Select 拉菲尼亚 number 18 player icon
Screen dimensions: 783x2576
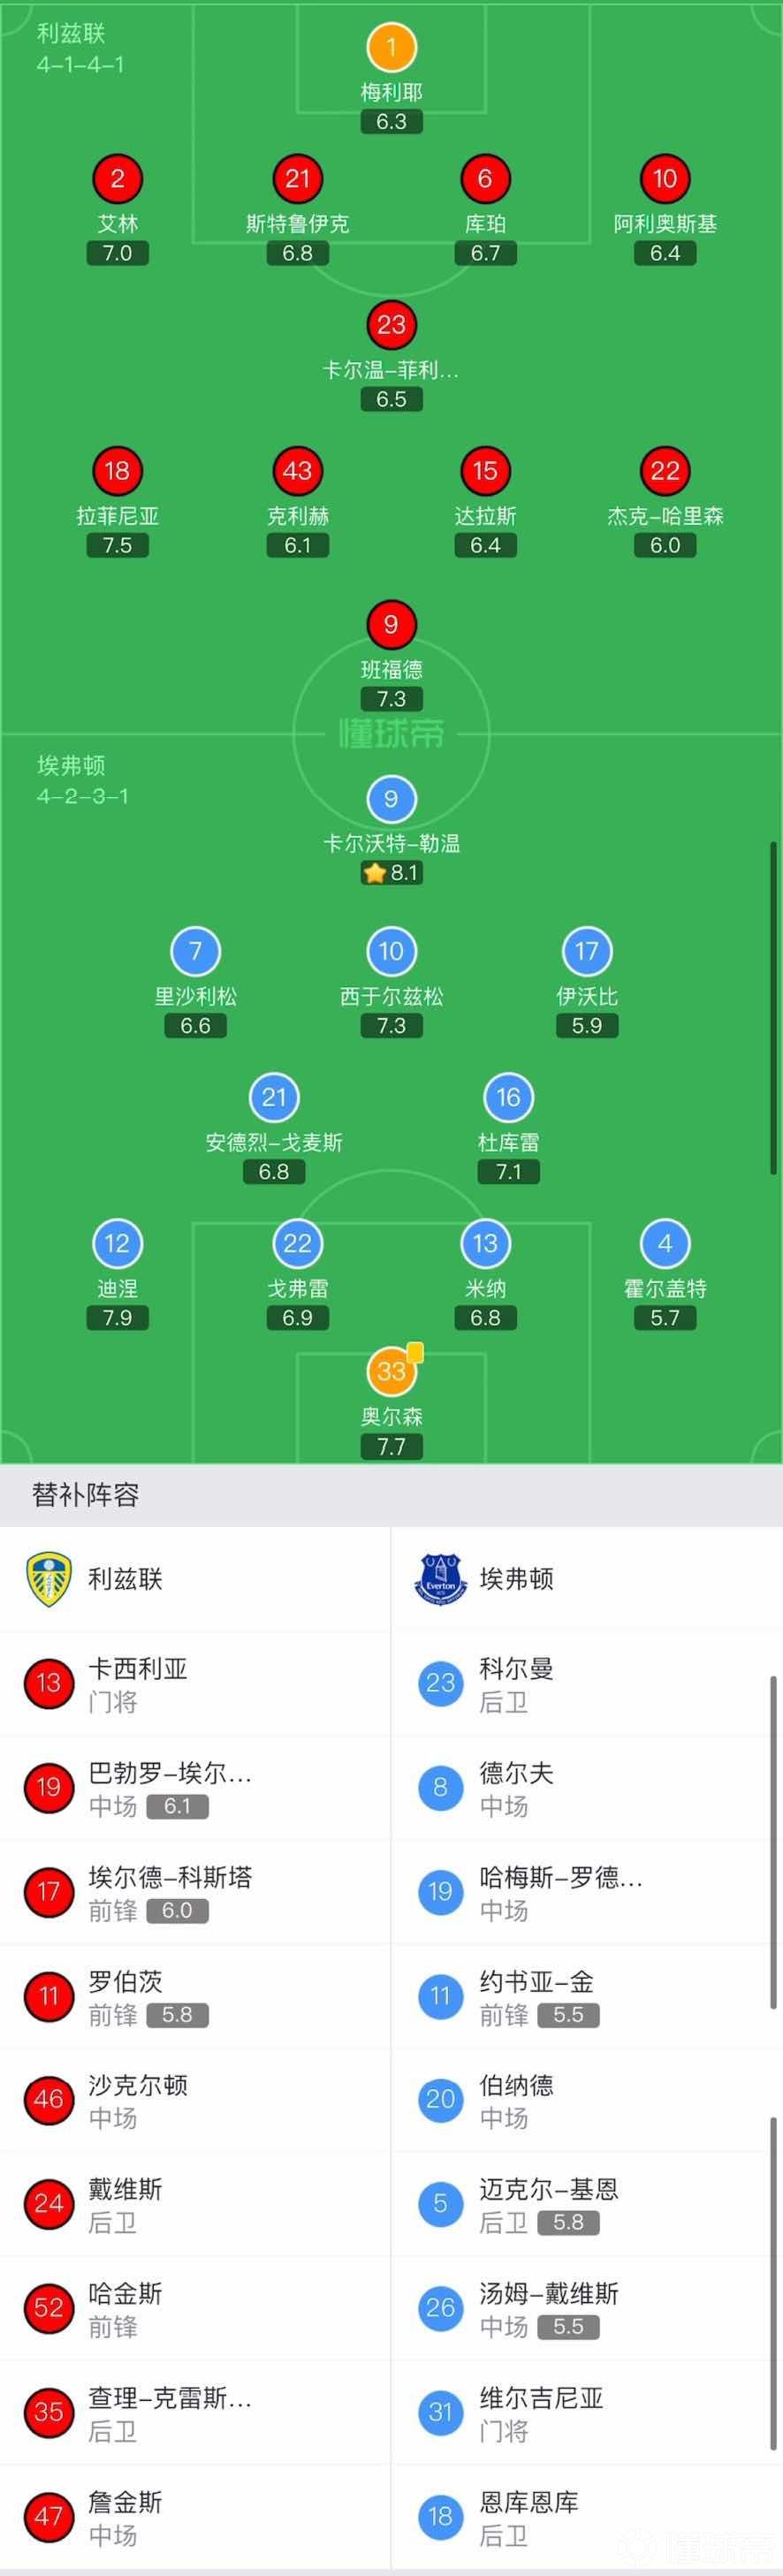pyautogui.click(x=117, y=471)
